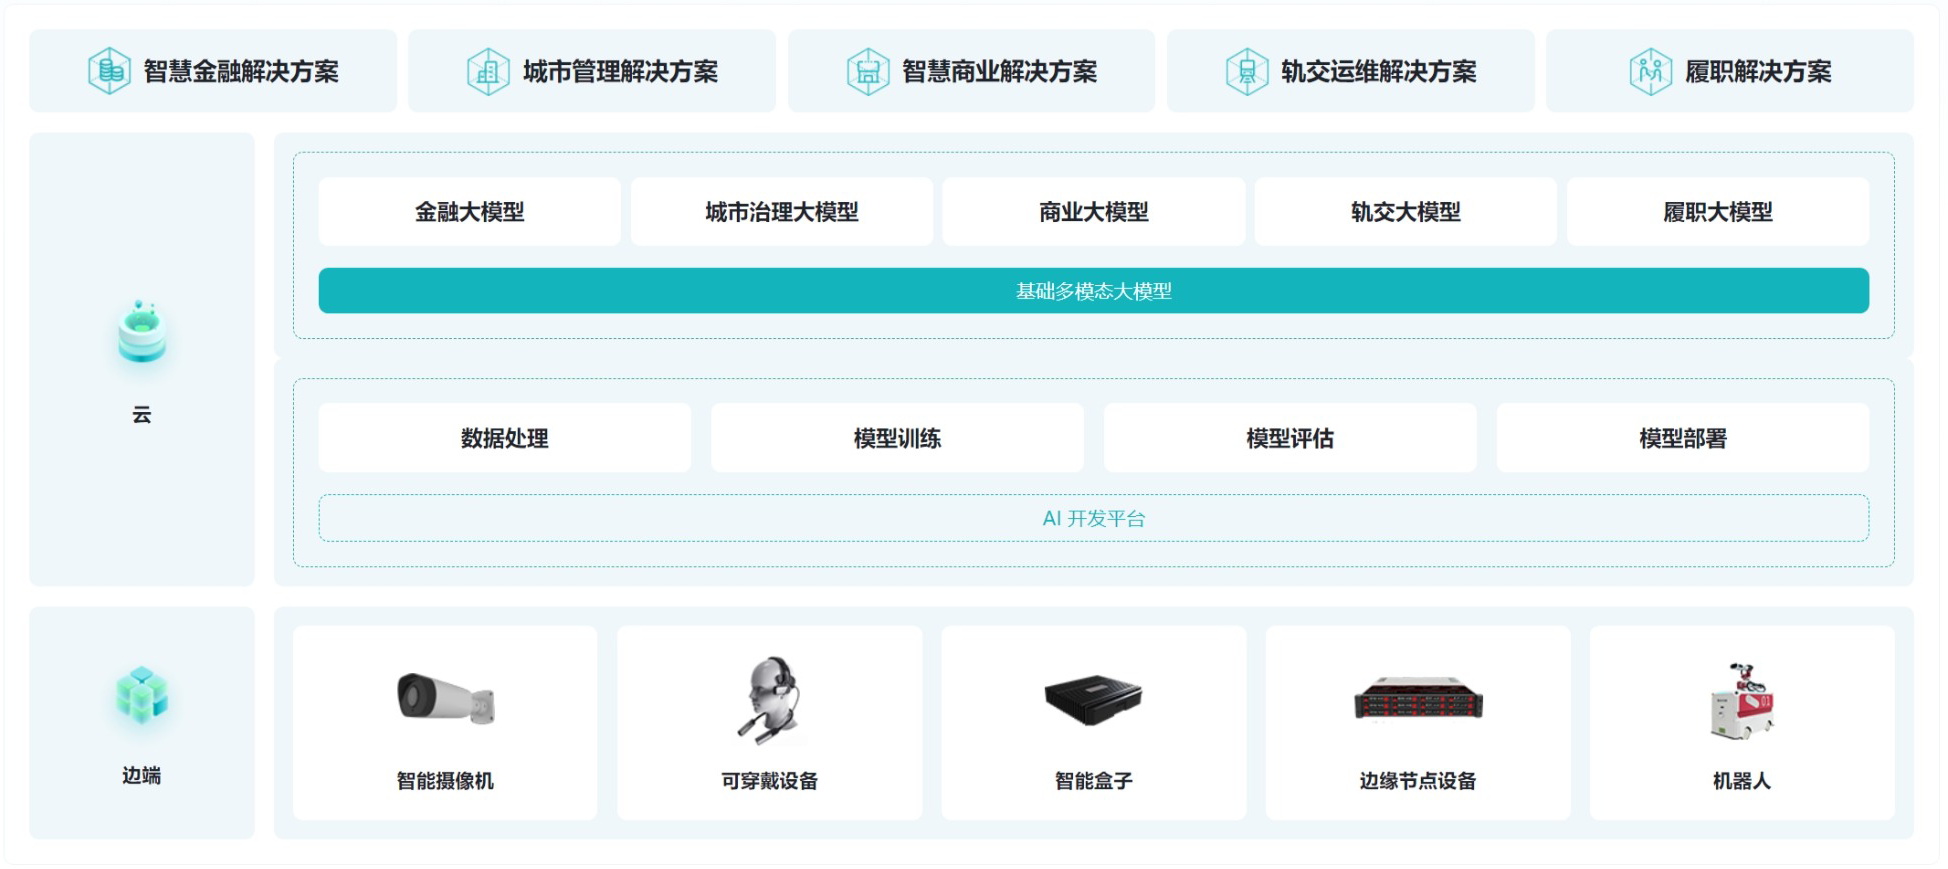Select the 可穿戴设备 headset image
This screenshot has width=1948, height=869.
click(x=770, y=700)
